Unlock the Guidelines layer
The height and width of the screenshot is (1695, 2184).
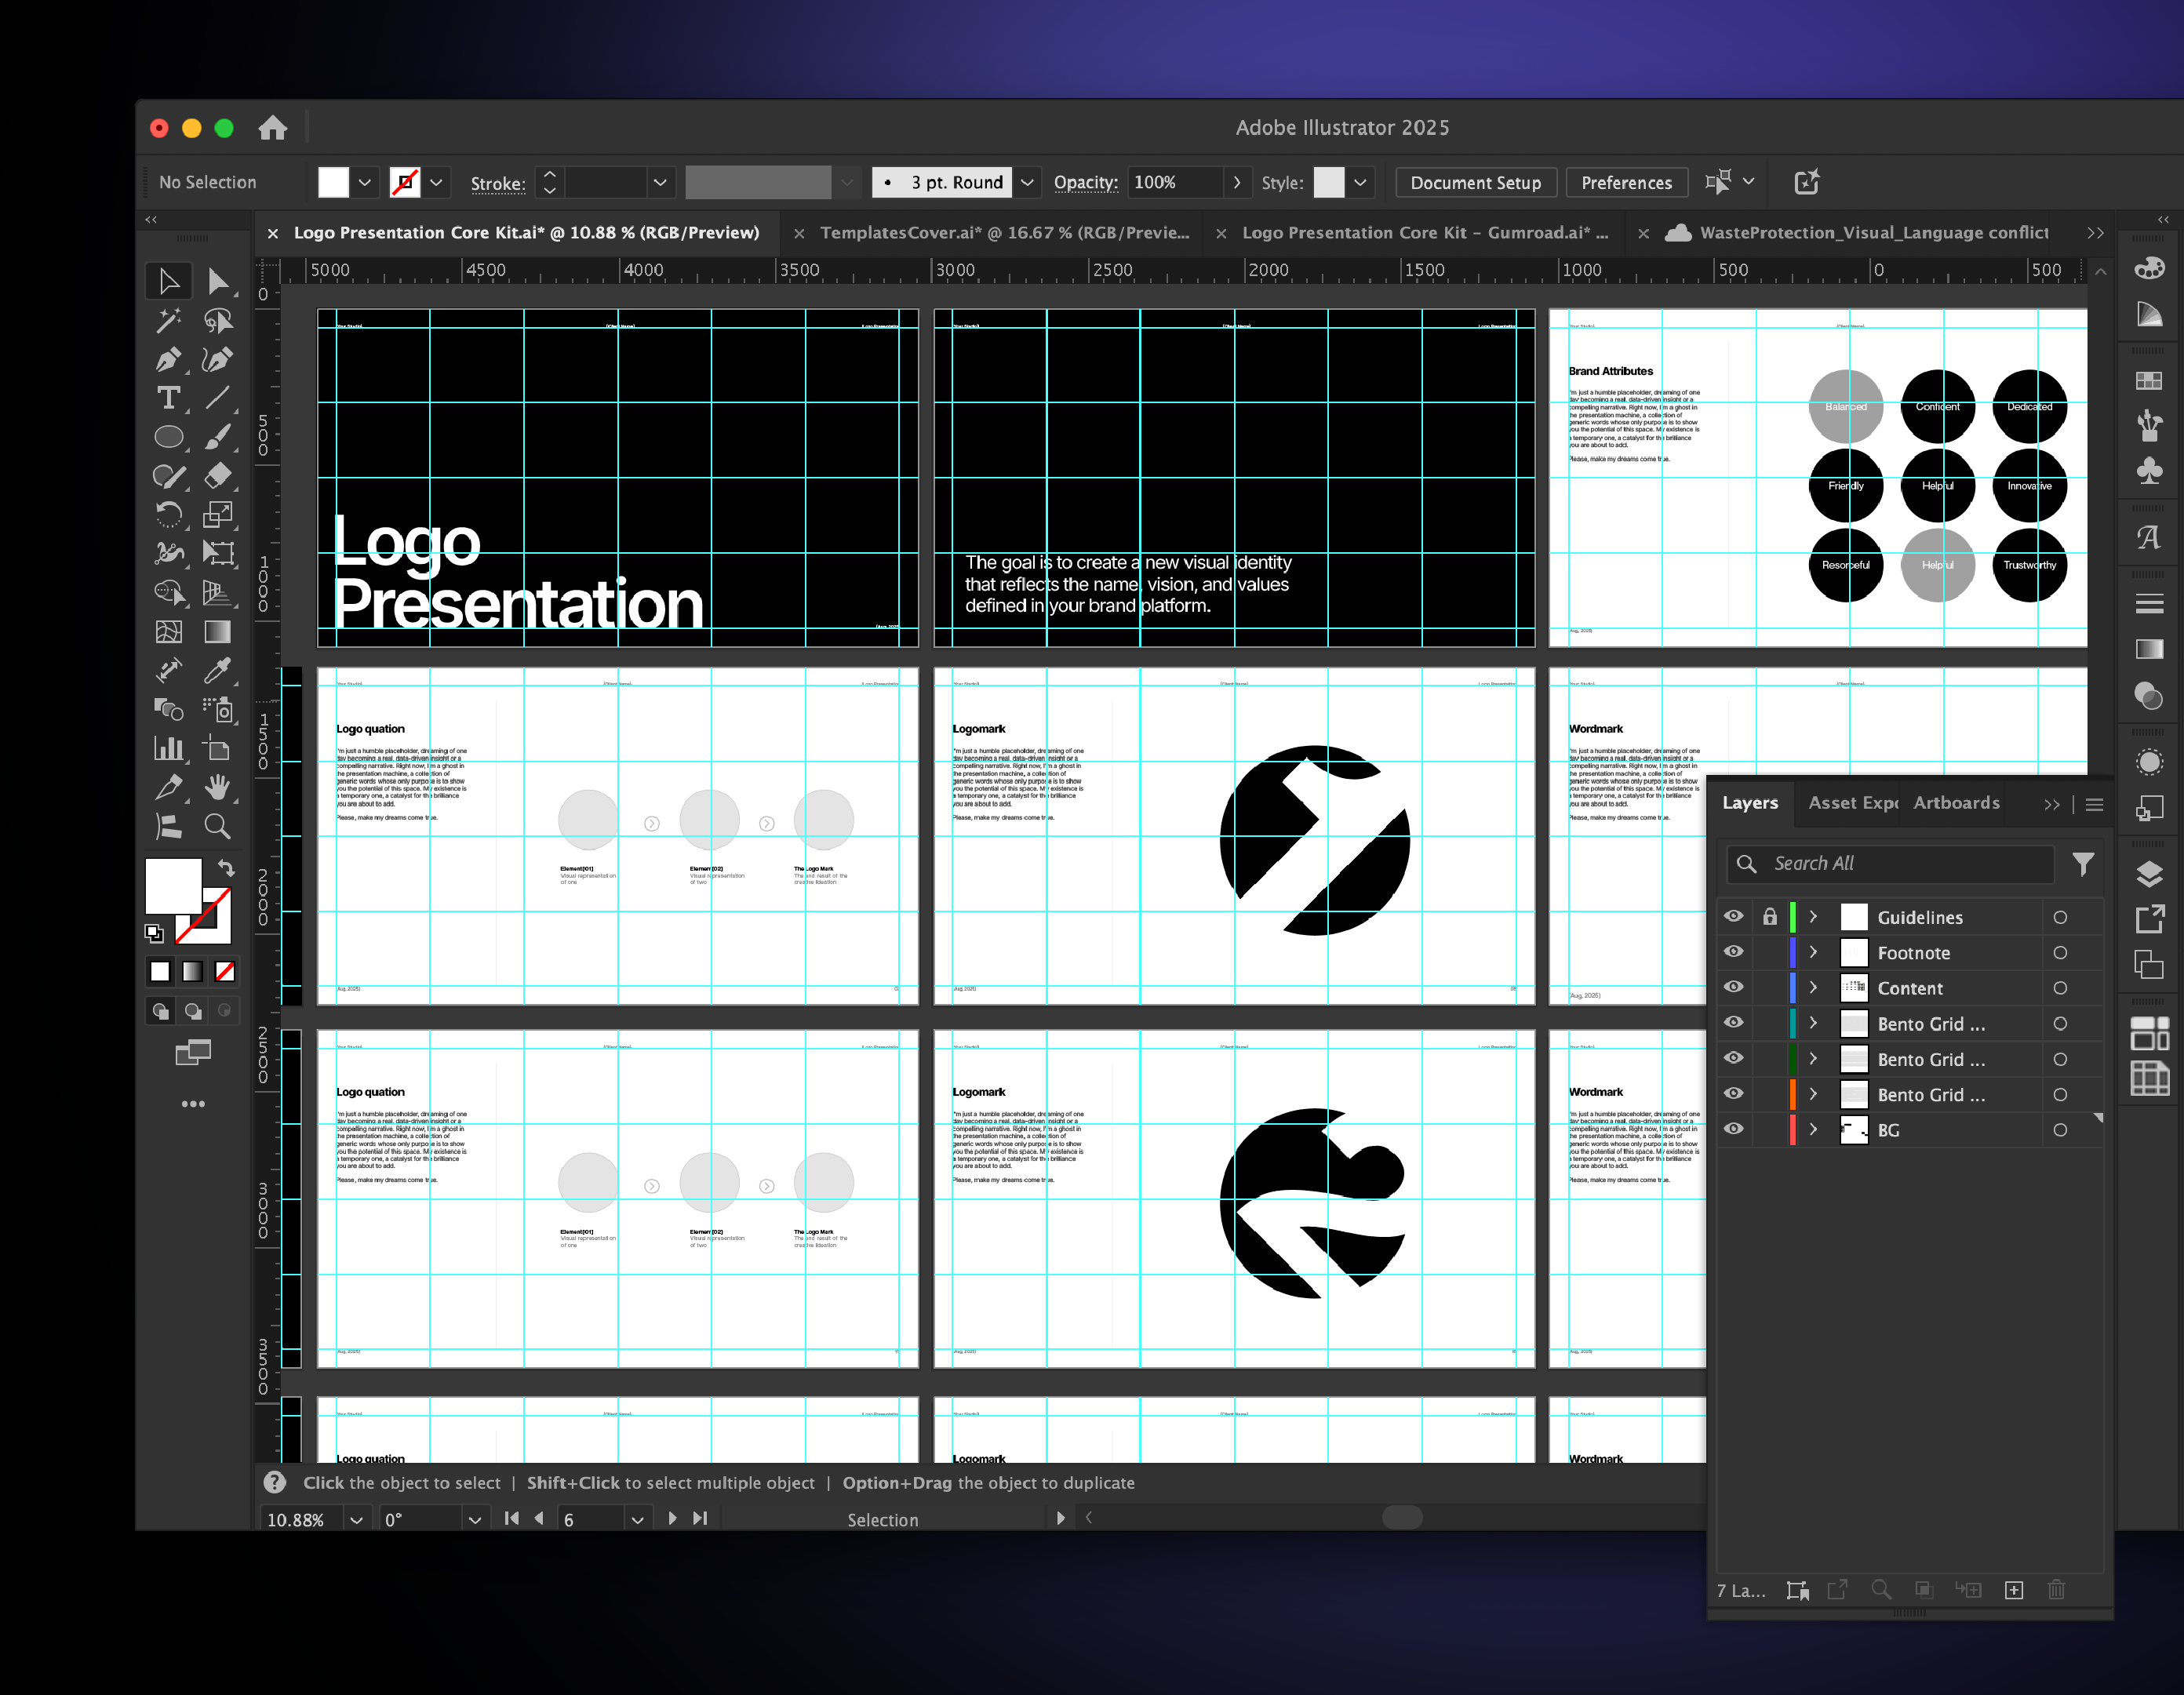click(x=1770, y=917)
